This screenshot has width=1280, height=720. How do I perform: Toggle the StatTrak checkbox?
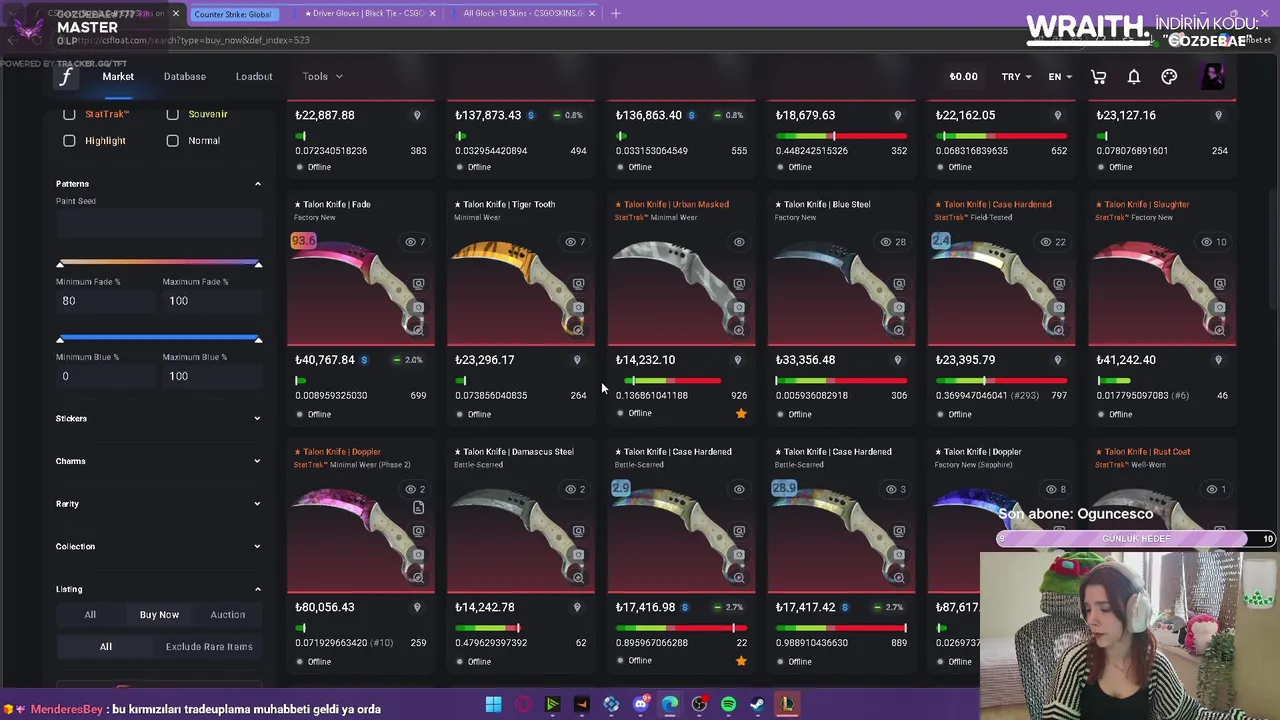click(69, 114)
